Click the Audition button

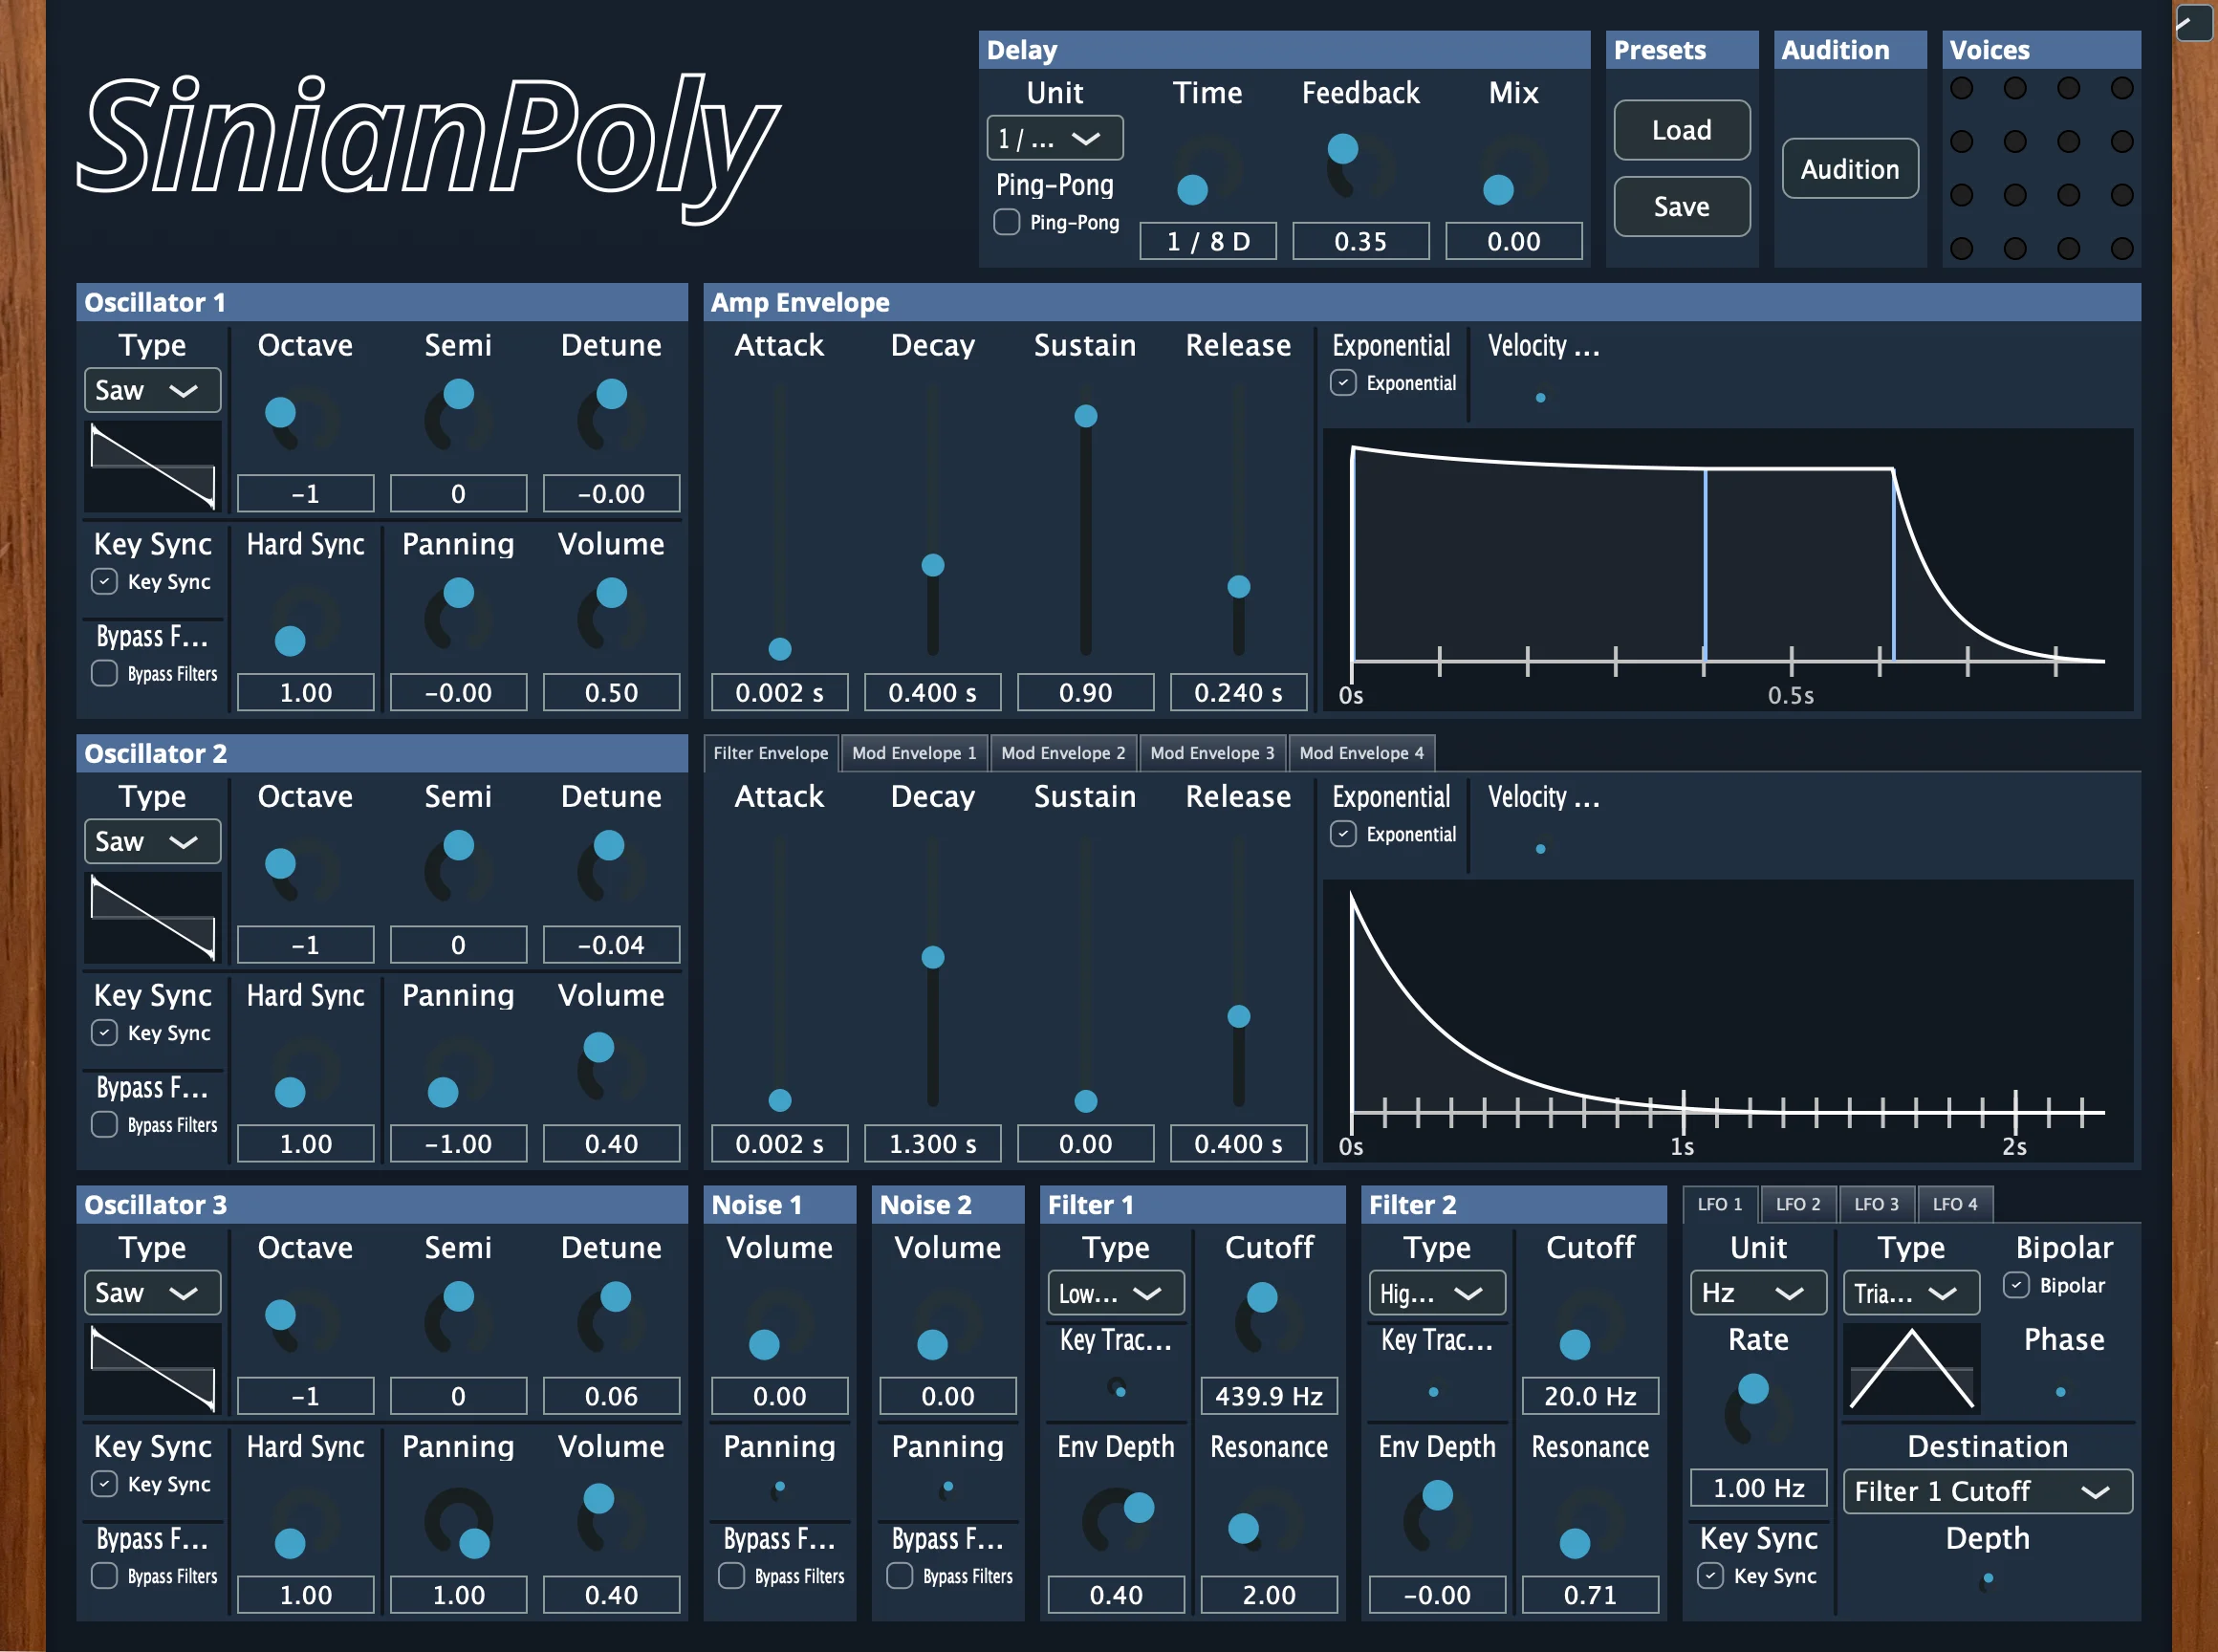coord(1850,168)
